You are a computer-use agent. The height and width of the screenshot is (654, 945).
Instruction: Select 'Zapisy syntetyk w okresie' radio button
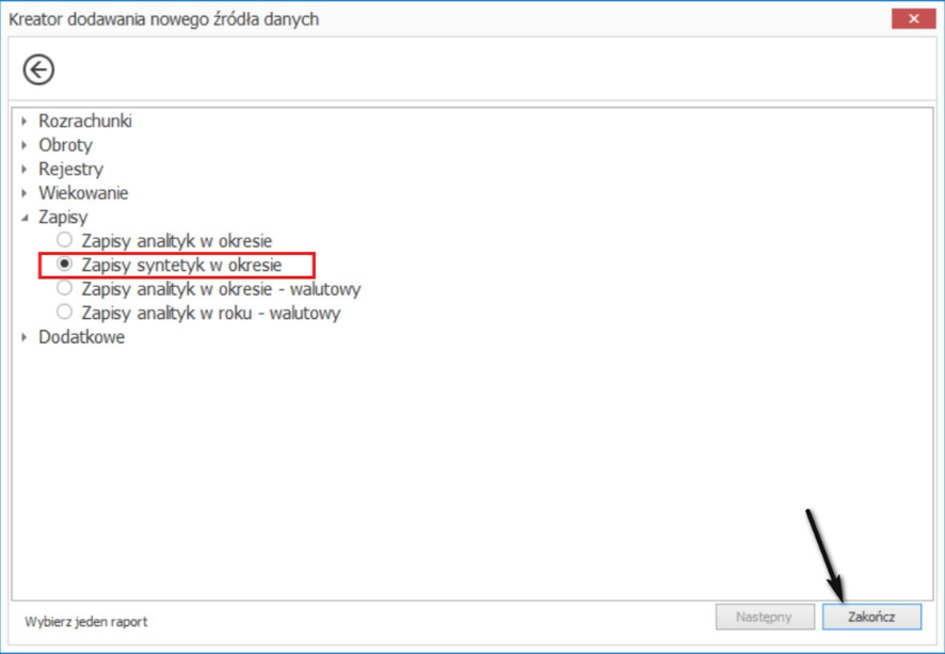pos(64,264)
